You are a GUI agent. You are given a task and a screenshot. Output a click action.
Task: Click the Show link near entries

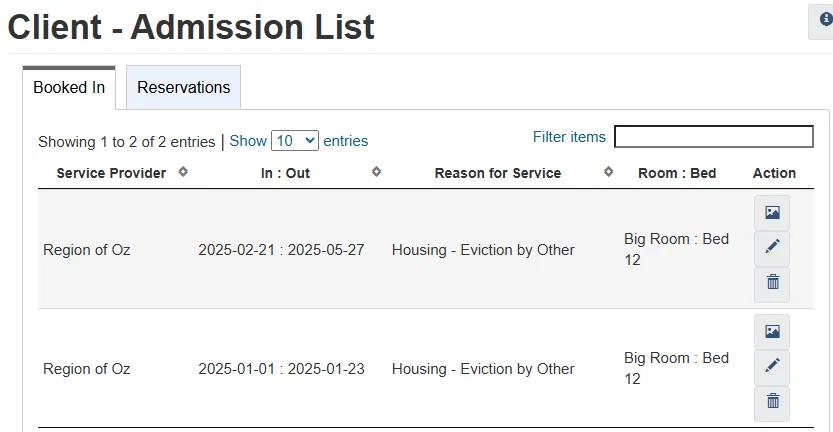coord(248,141)
